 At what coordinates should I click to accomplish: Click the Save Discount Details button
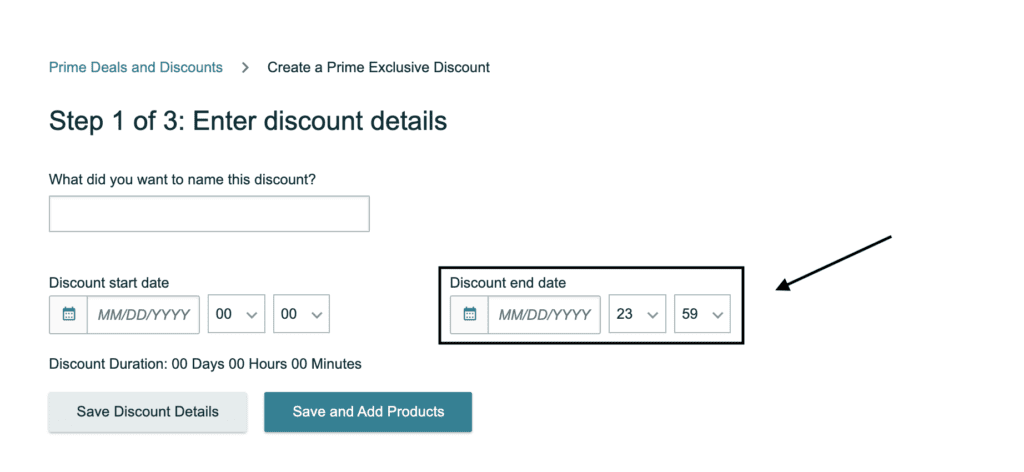tap(148, 412)
